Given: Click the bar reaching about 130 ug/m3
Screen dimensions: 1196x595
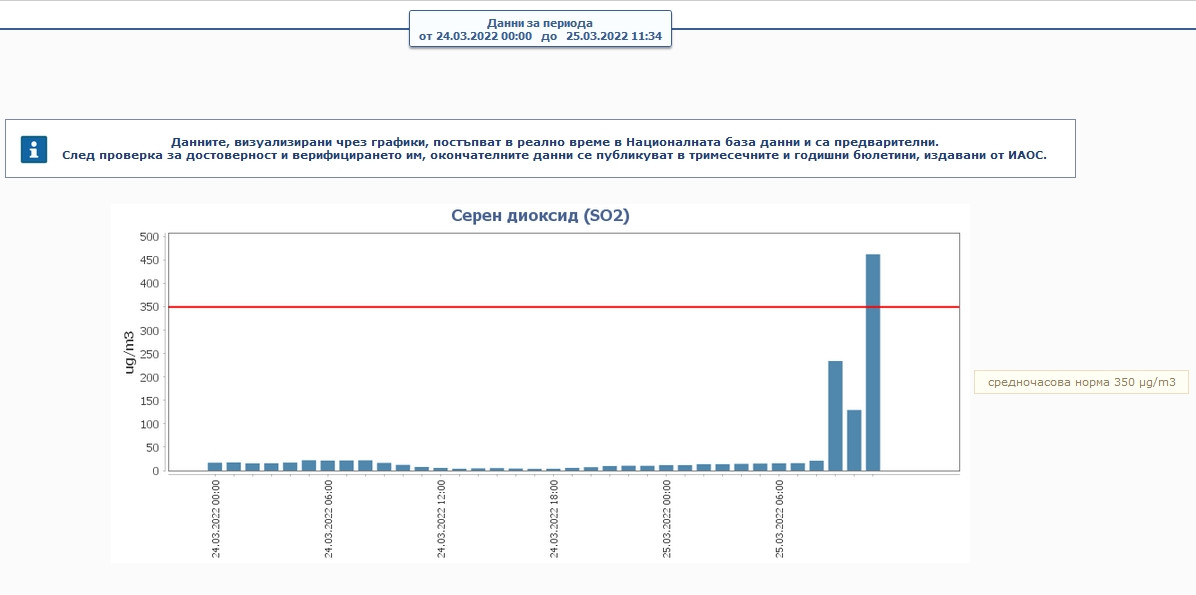Looking at the screenshot, I should coord(854,440).
